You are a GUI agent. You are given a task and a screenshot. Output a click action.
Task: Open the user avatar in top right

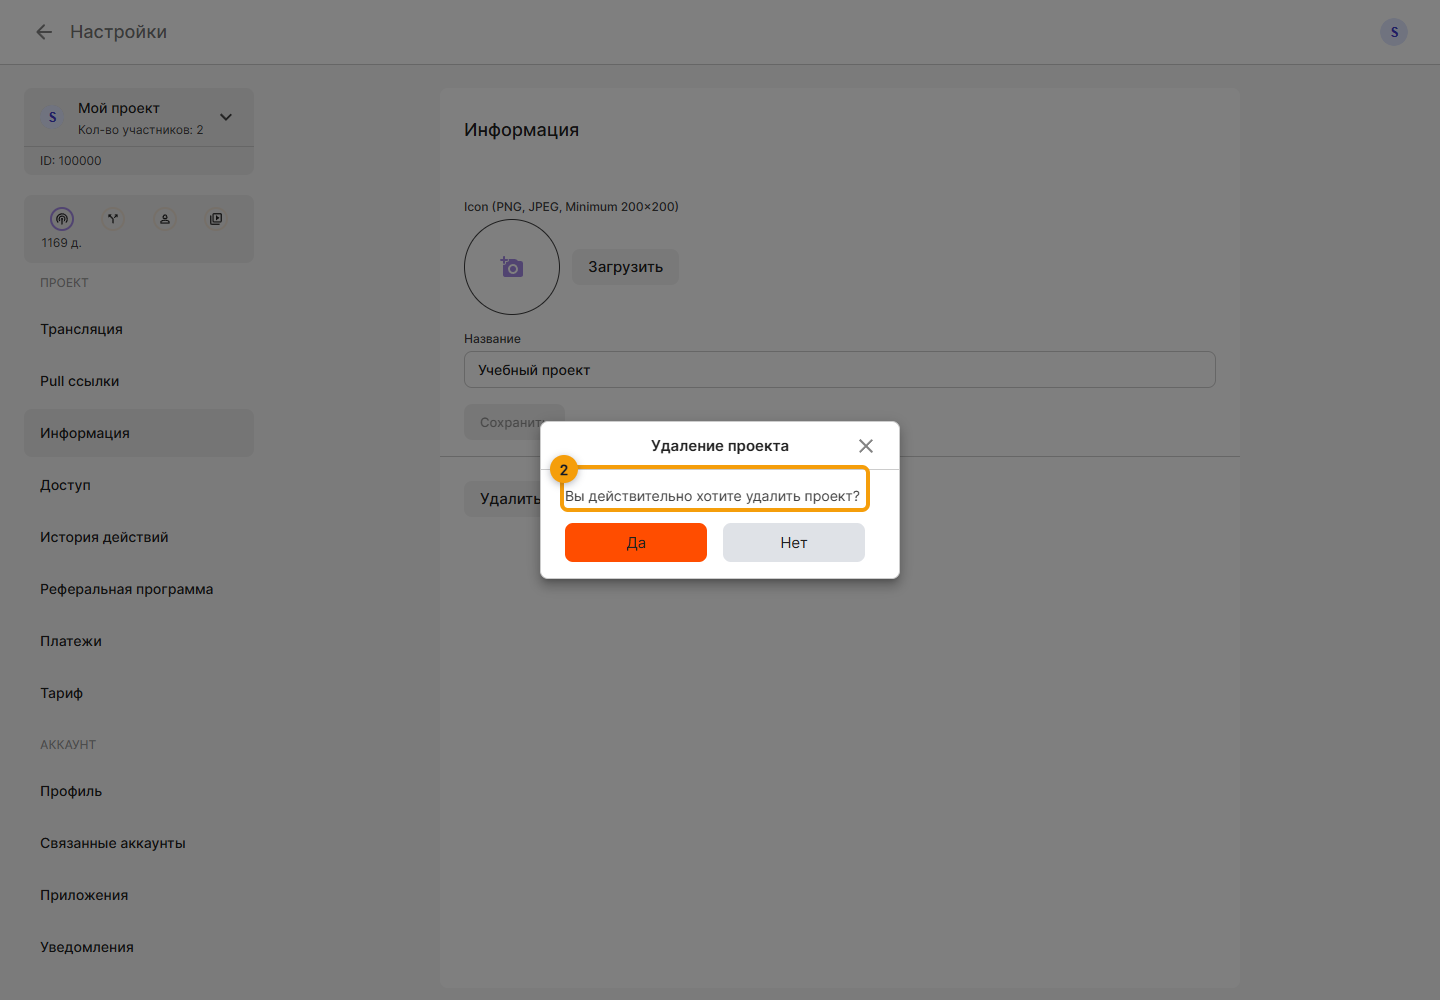coord(1394,32)
